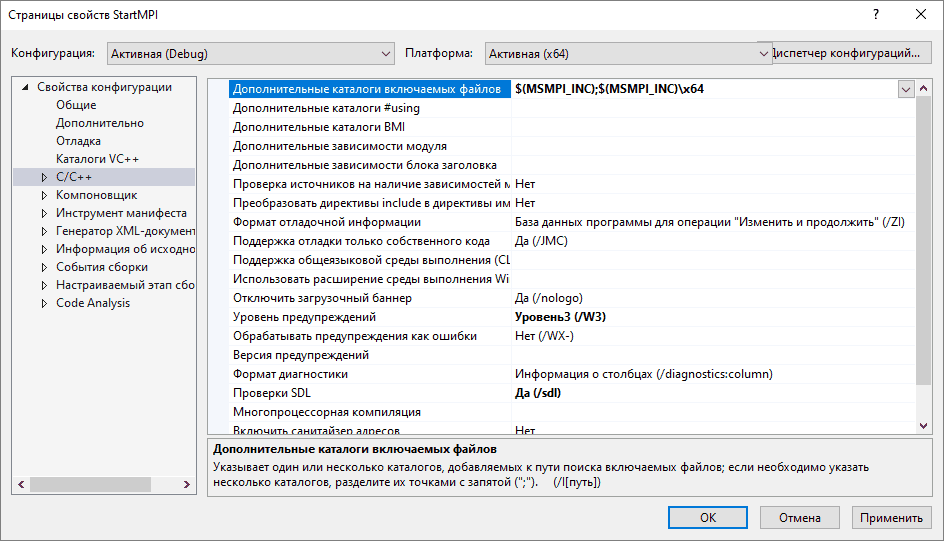Confirm with the OK button
Screen dimensions: 944x541
click(x=708, y=518)
